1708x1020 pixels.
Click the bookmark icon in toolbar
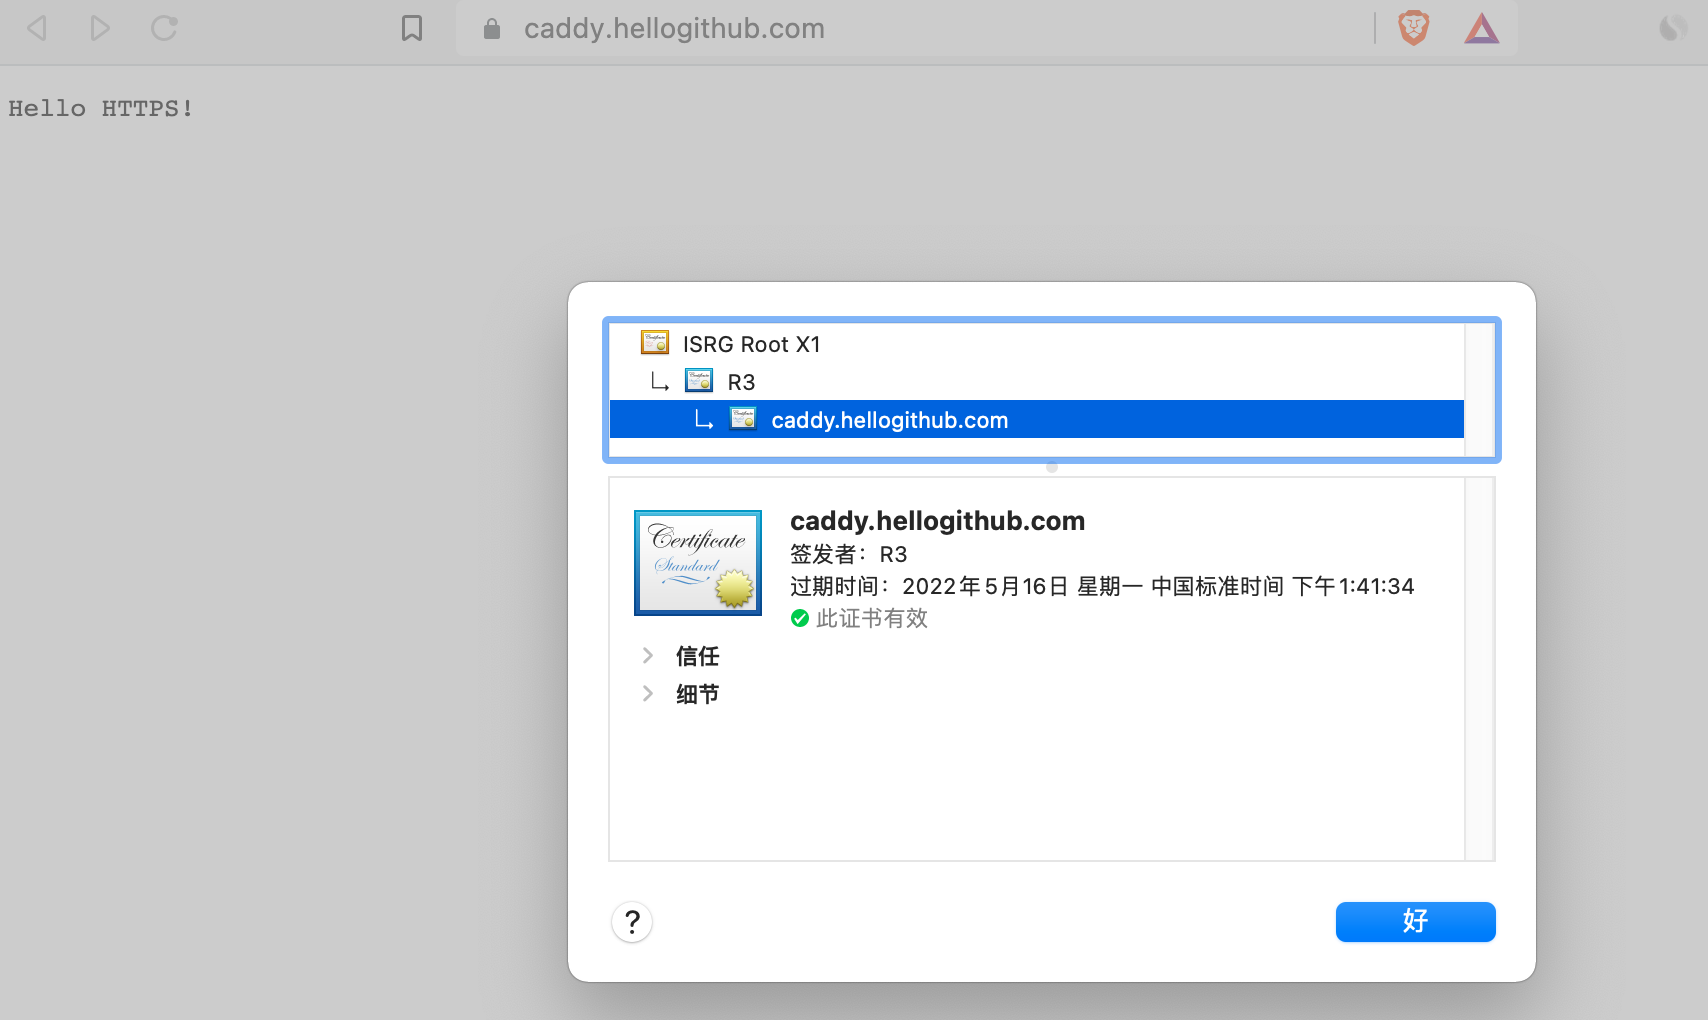tap(412, 28)
